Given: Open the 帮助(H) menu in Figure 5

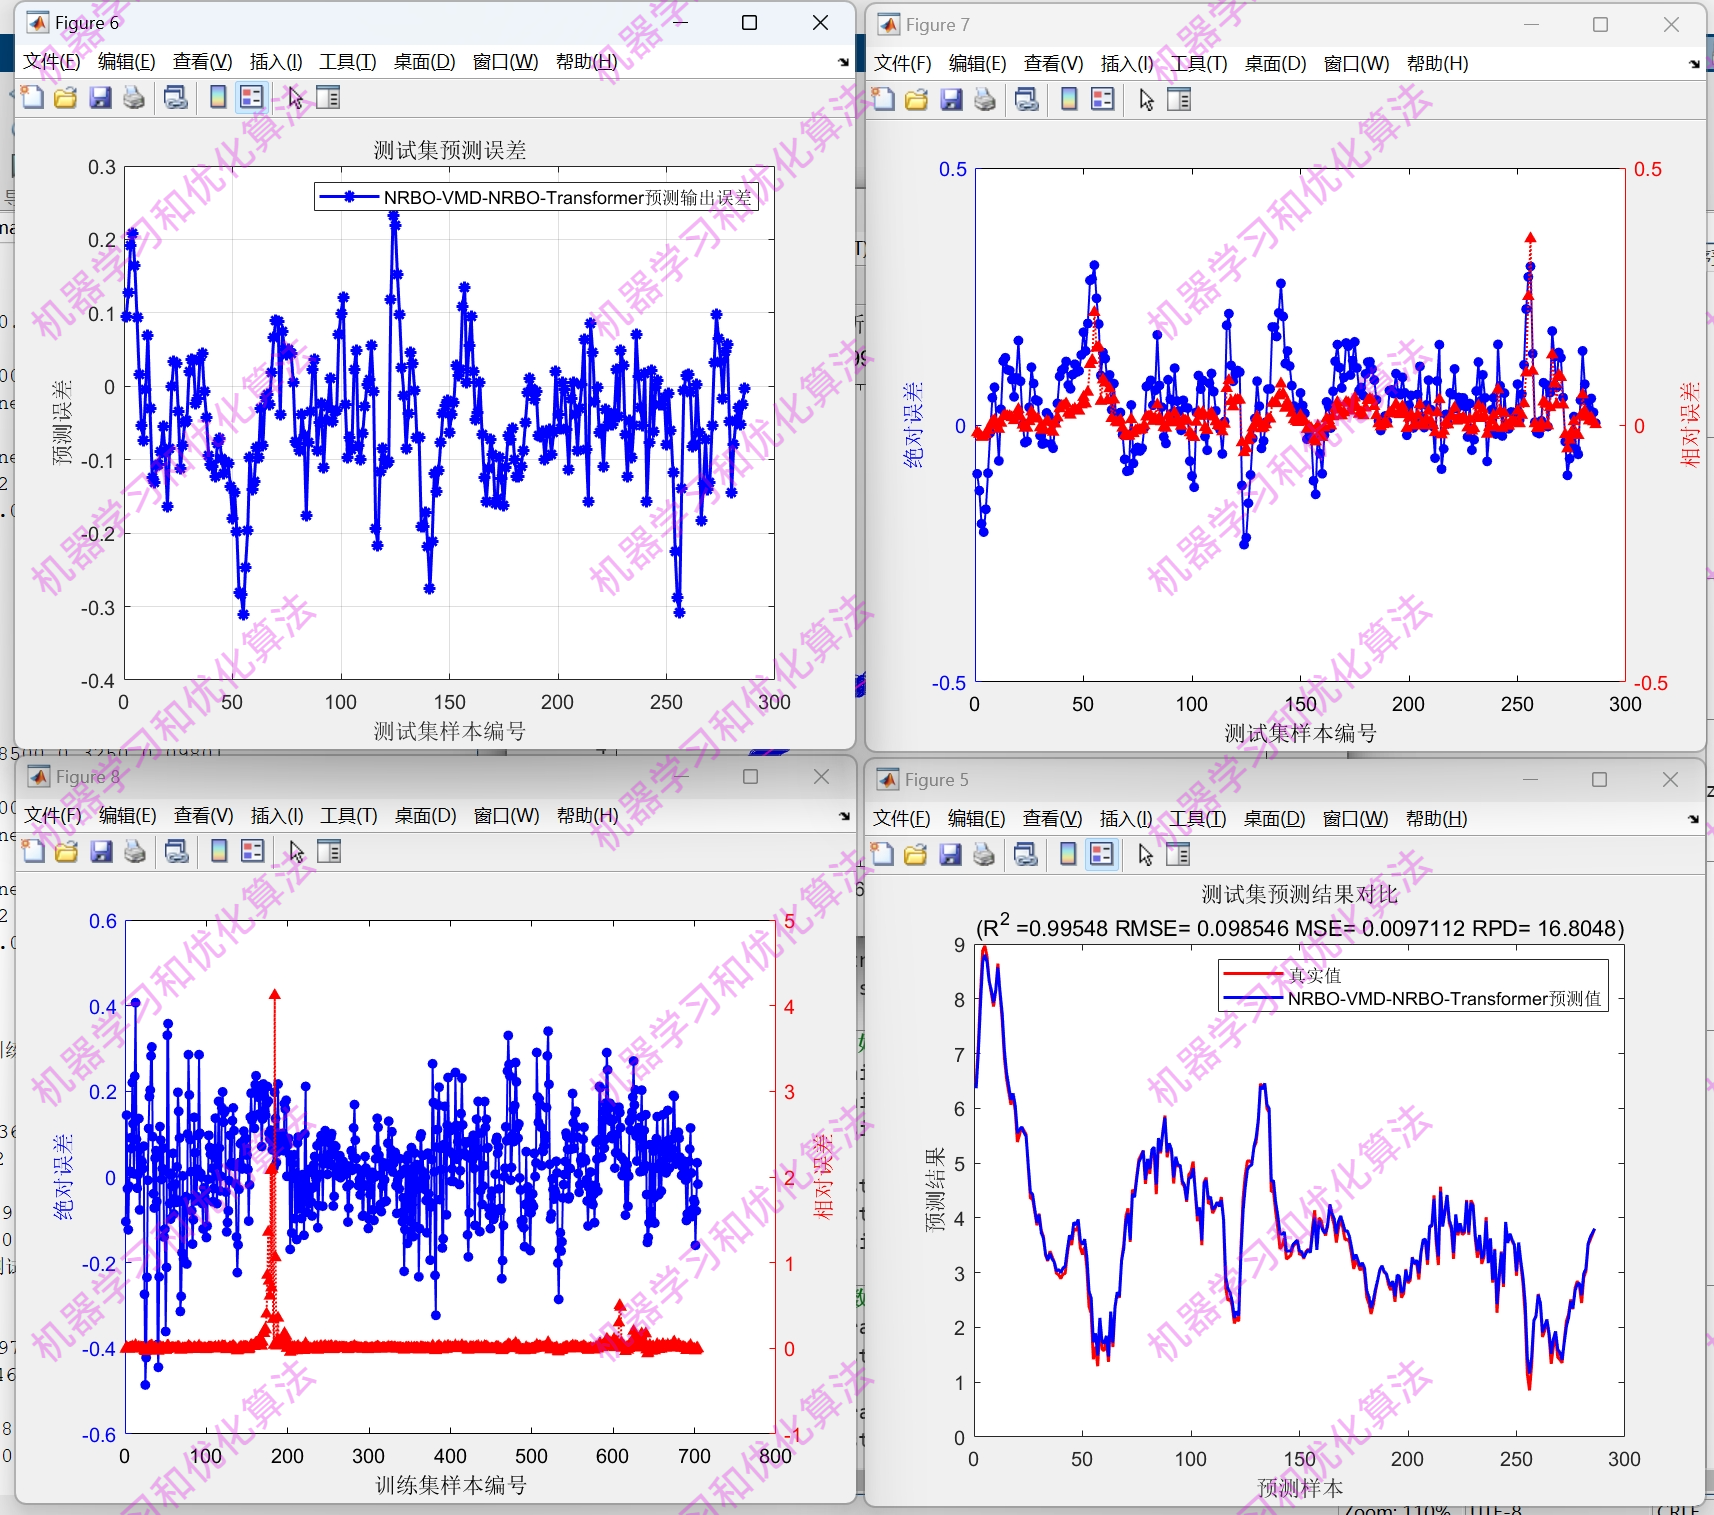Looking at the screenshot, I should [x=1437, y=819].
